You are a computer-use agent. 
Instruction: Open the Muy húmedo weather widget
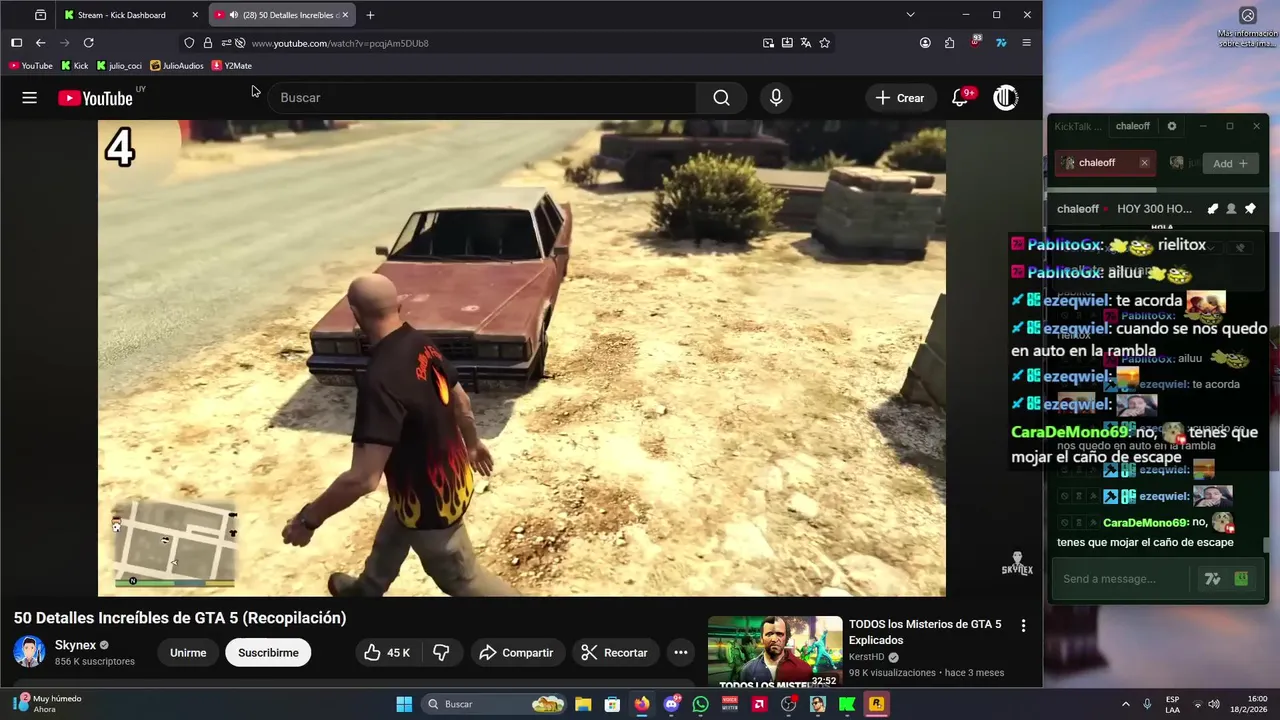click(47, 704)
